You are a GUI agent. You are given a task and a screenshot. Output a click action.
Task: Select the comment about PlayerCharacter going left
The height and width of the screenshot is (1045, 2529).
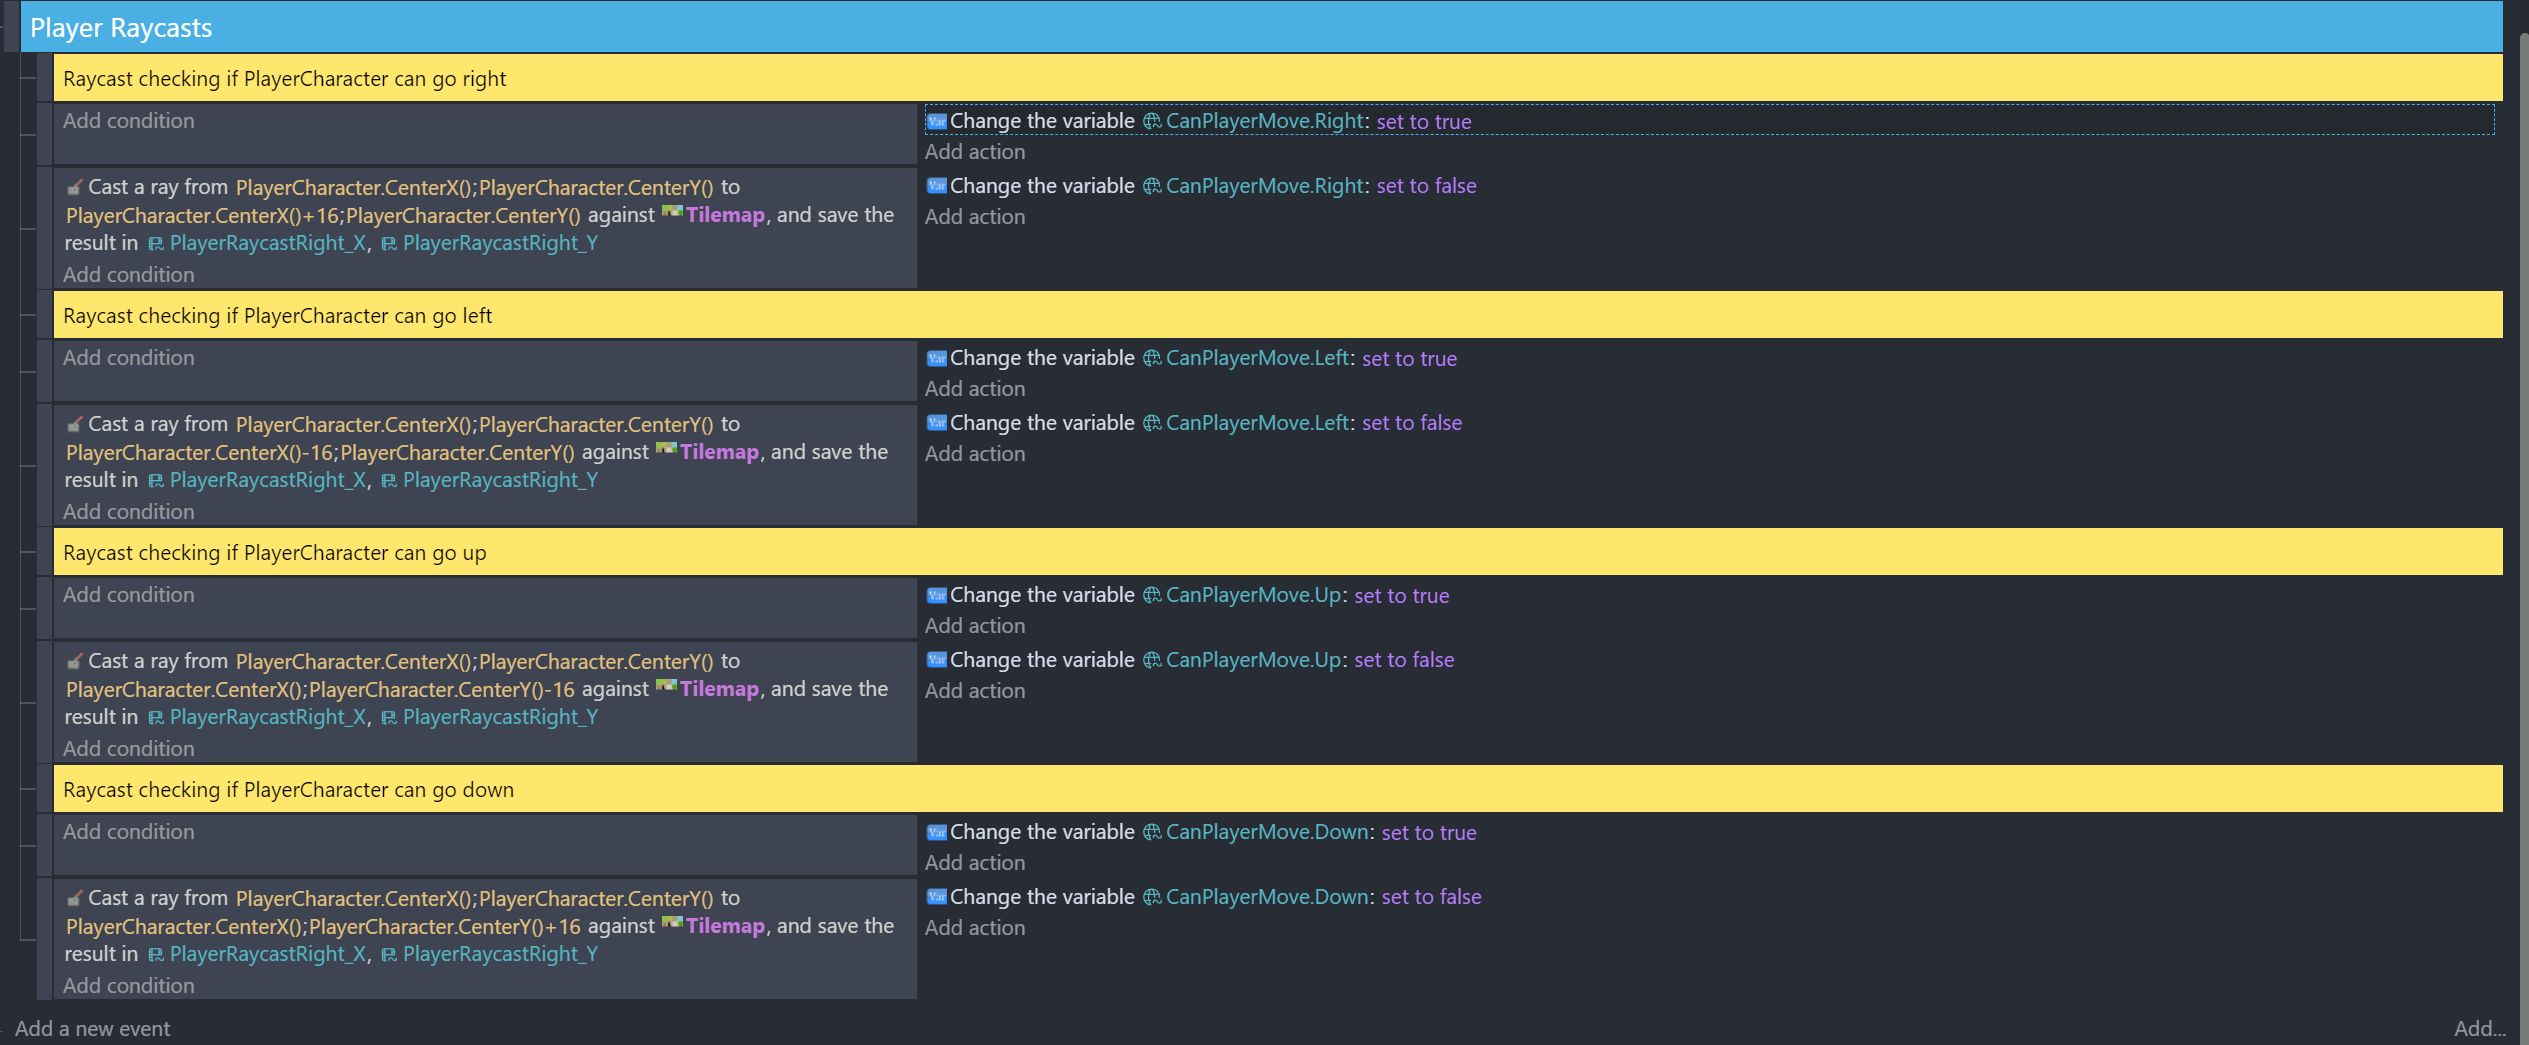(277, 316)
